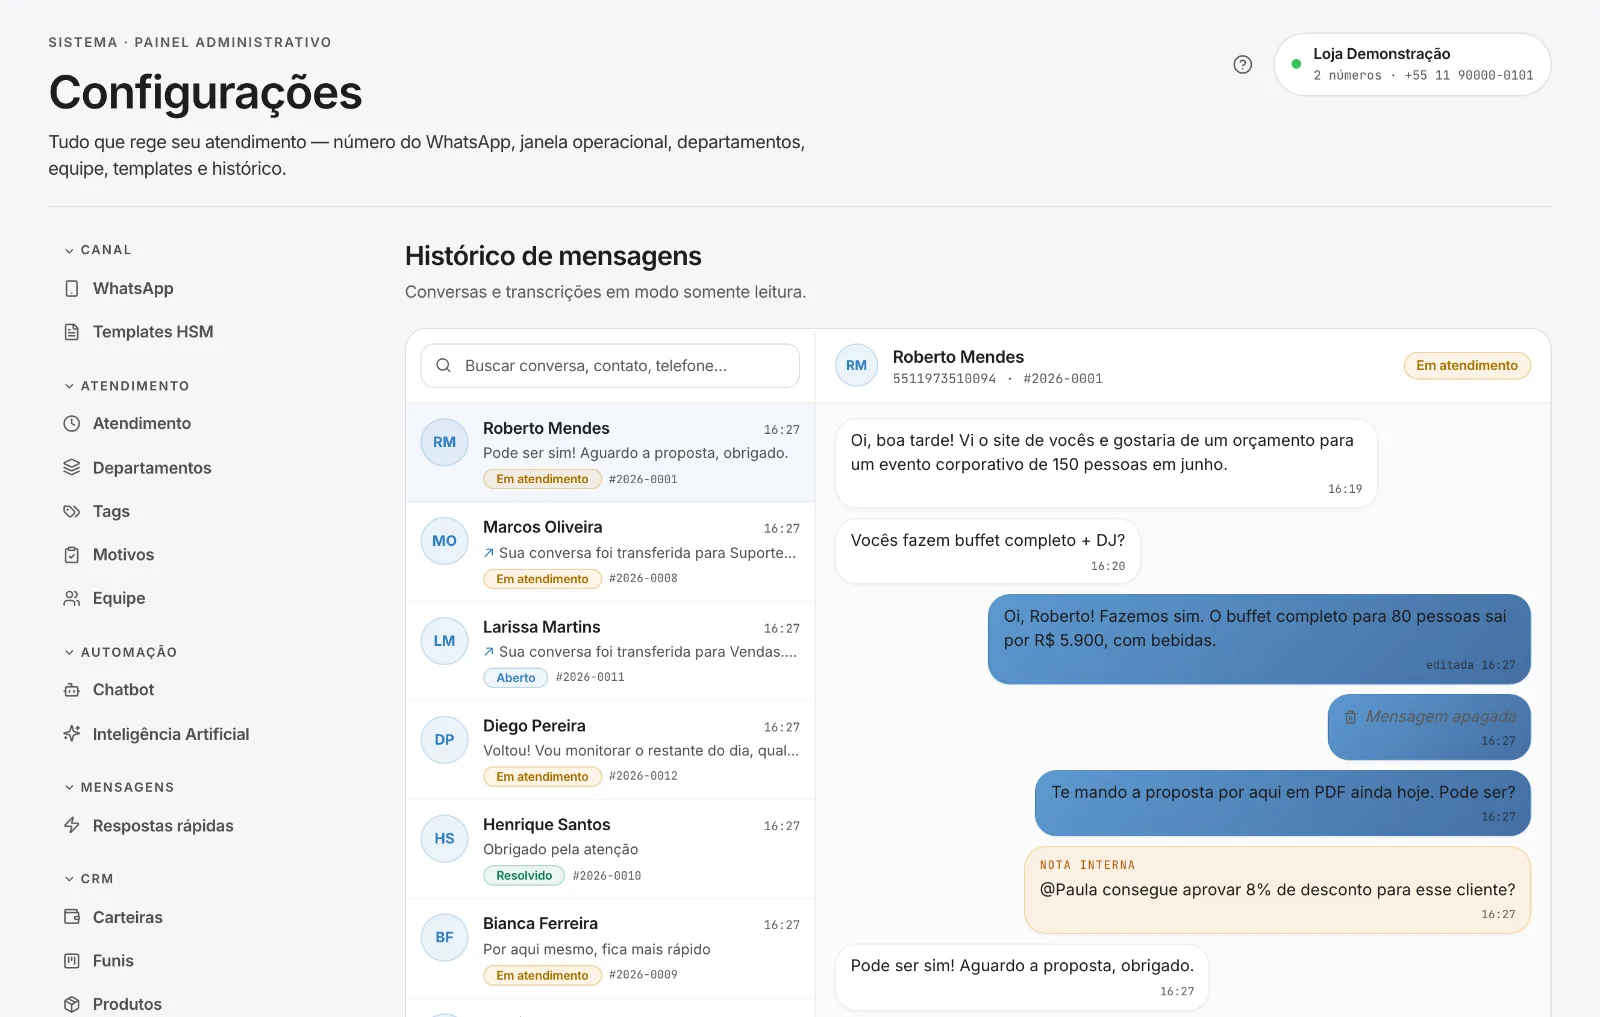Click the Resolvido status badge
The height and width of the screenshot is (1017, 1600).
pyautogui.click(x=524, y=876)
